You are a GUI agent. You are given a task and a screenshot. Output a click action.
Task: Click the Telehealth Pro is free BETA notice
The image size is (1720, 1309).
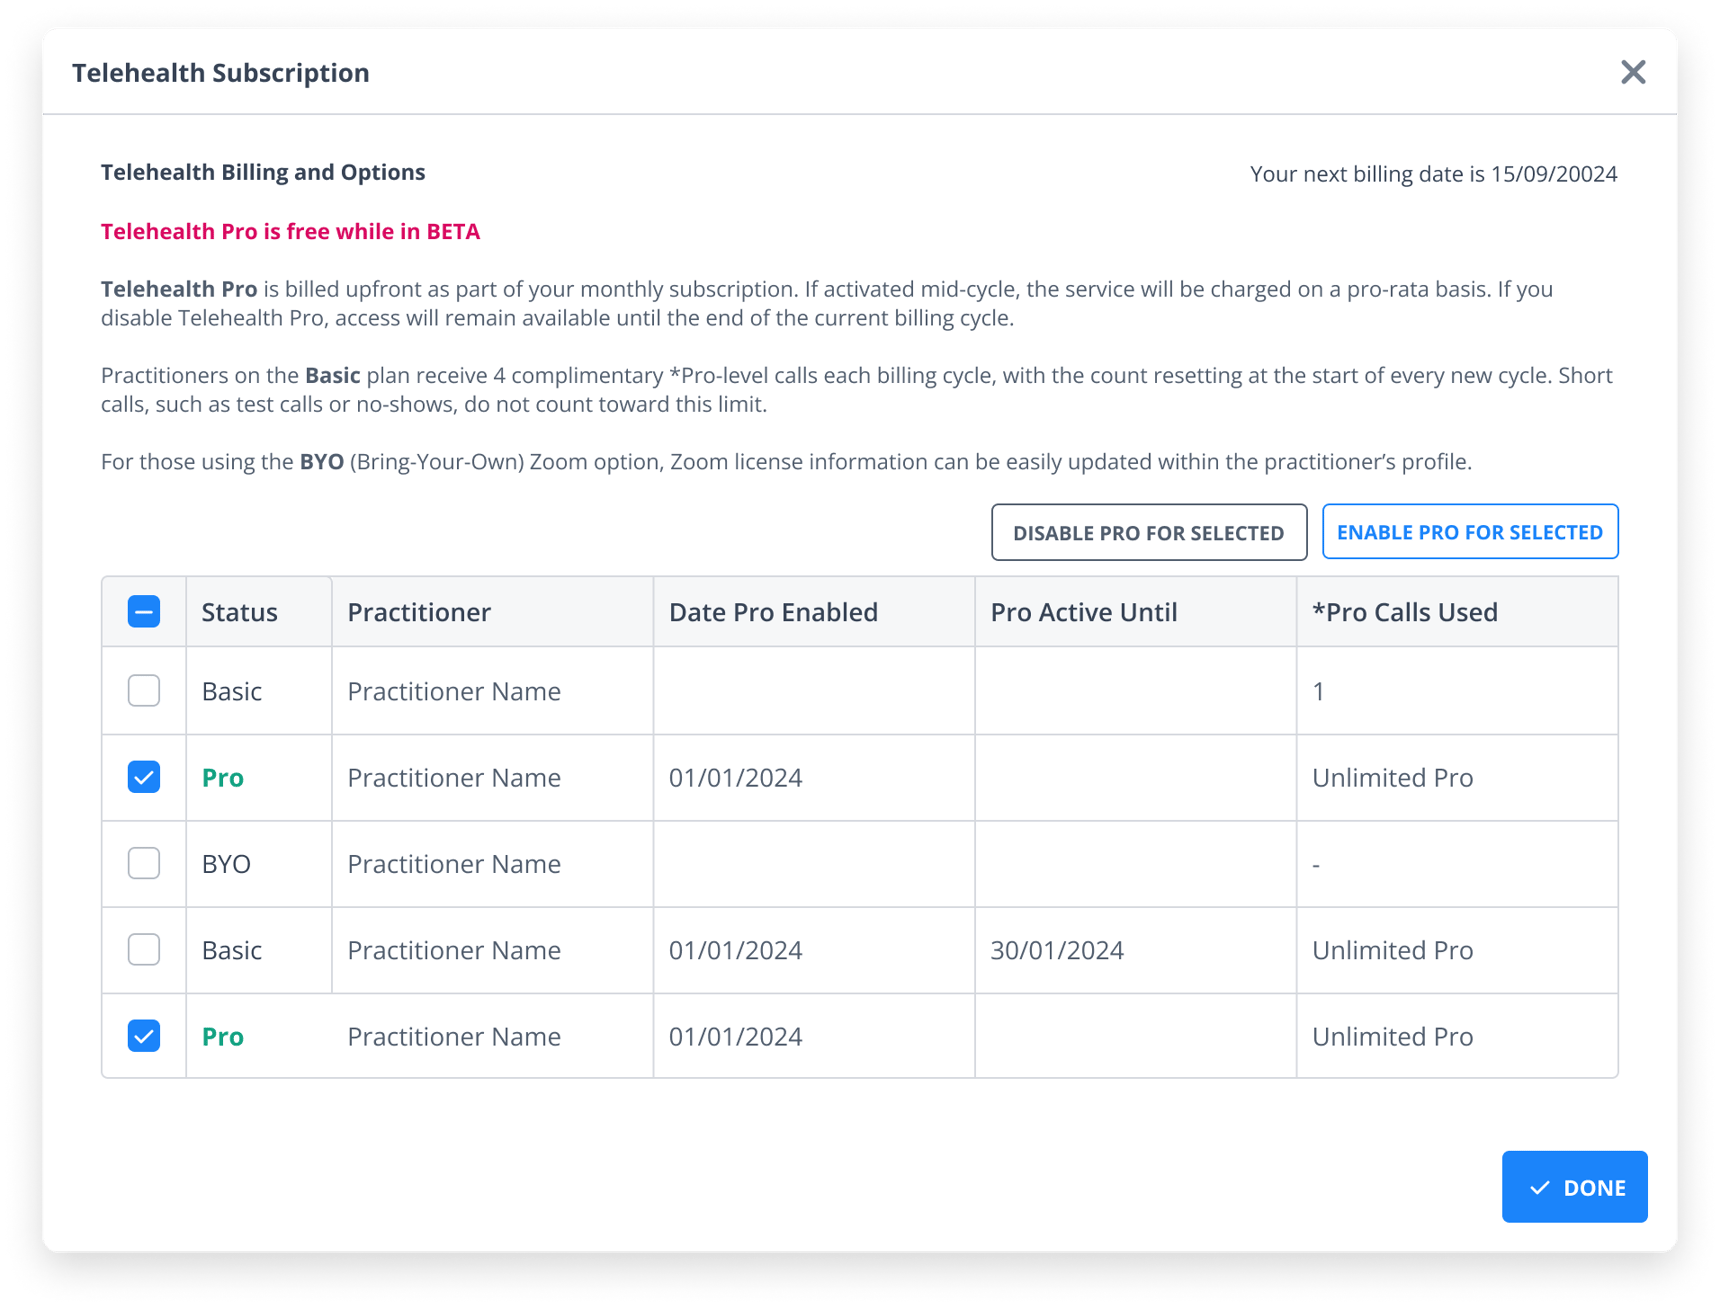click(289, 231)
